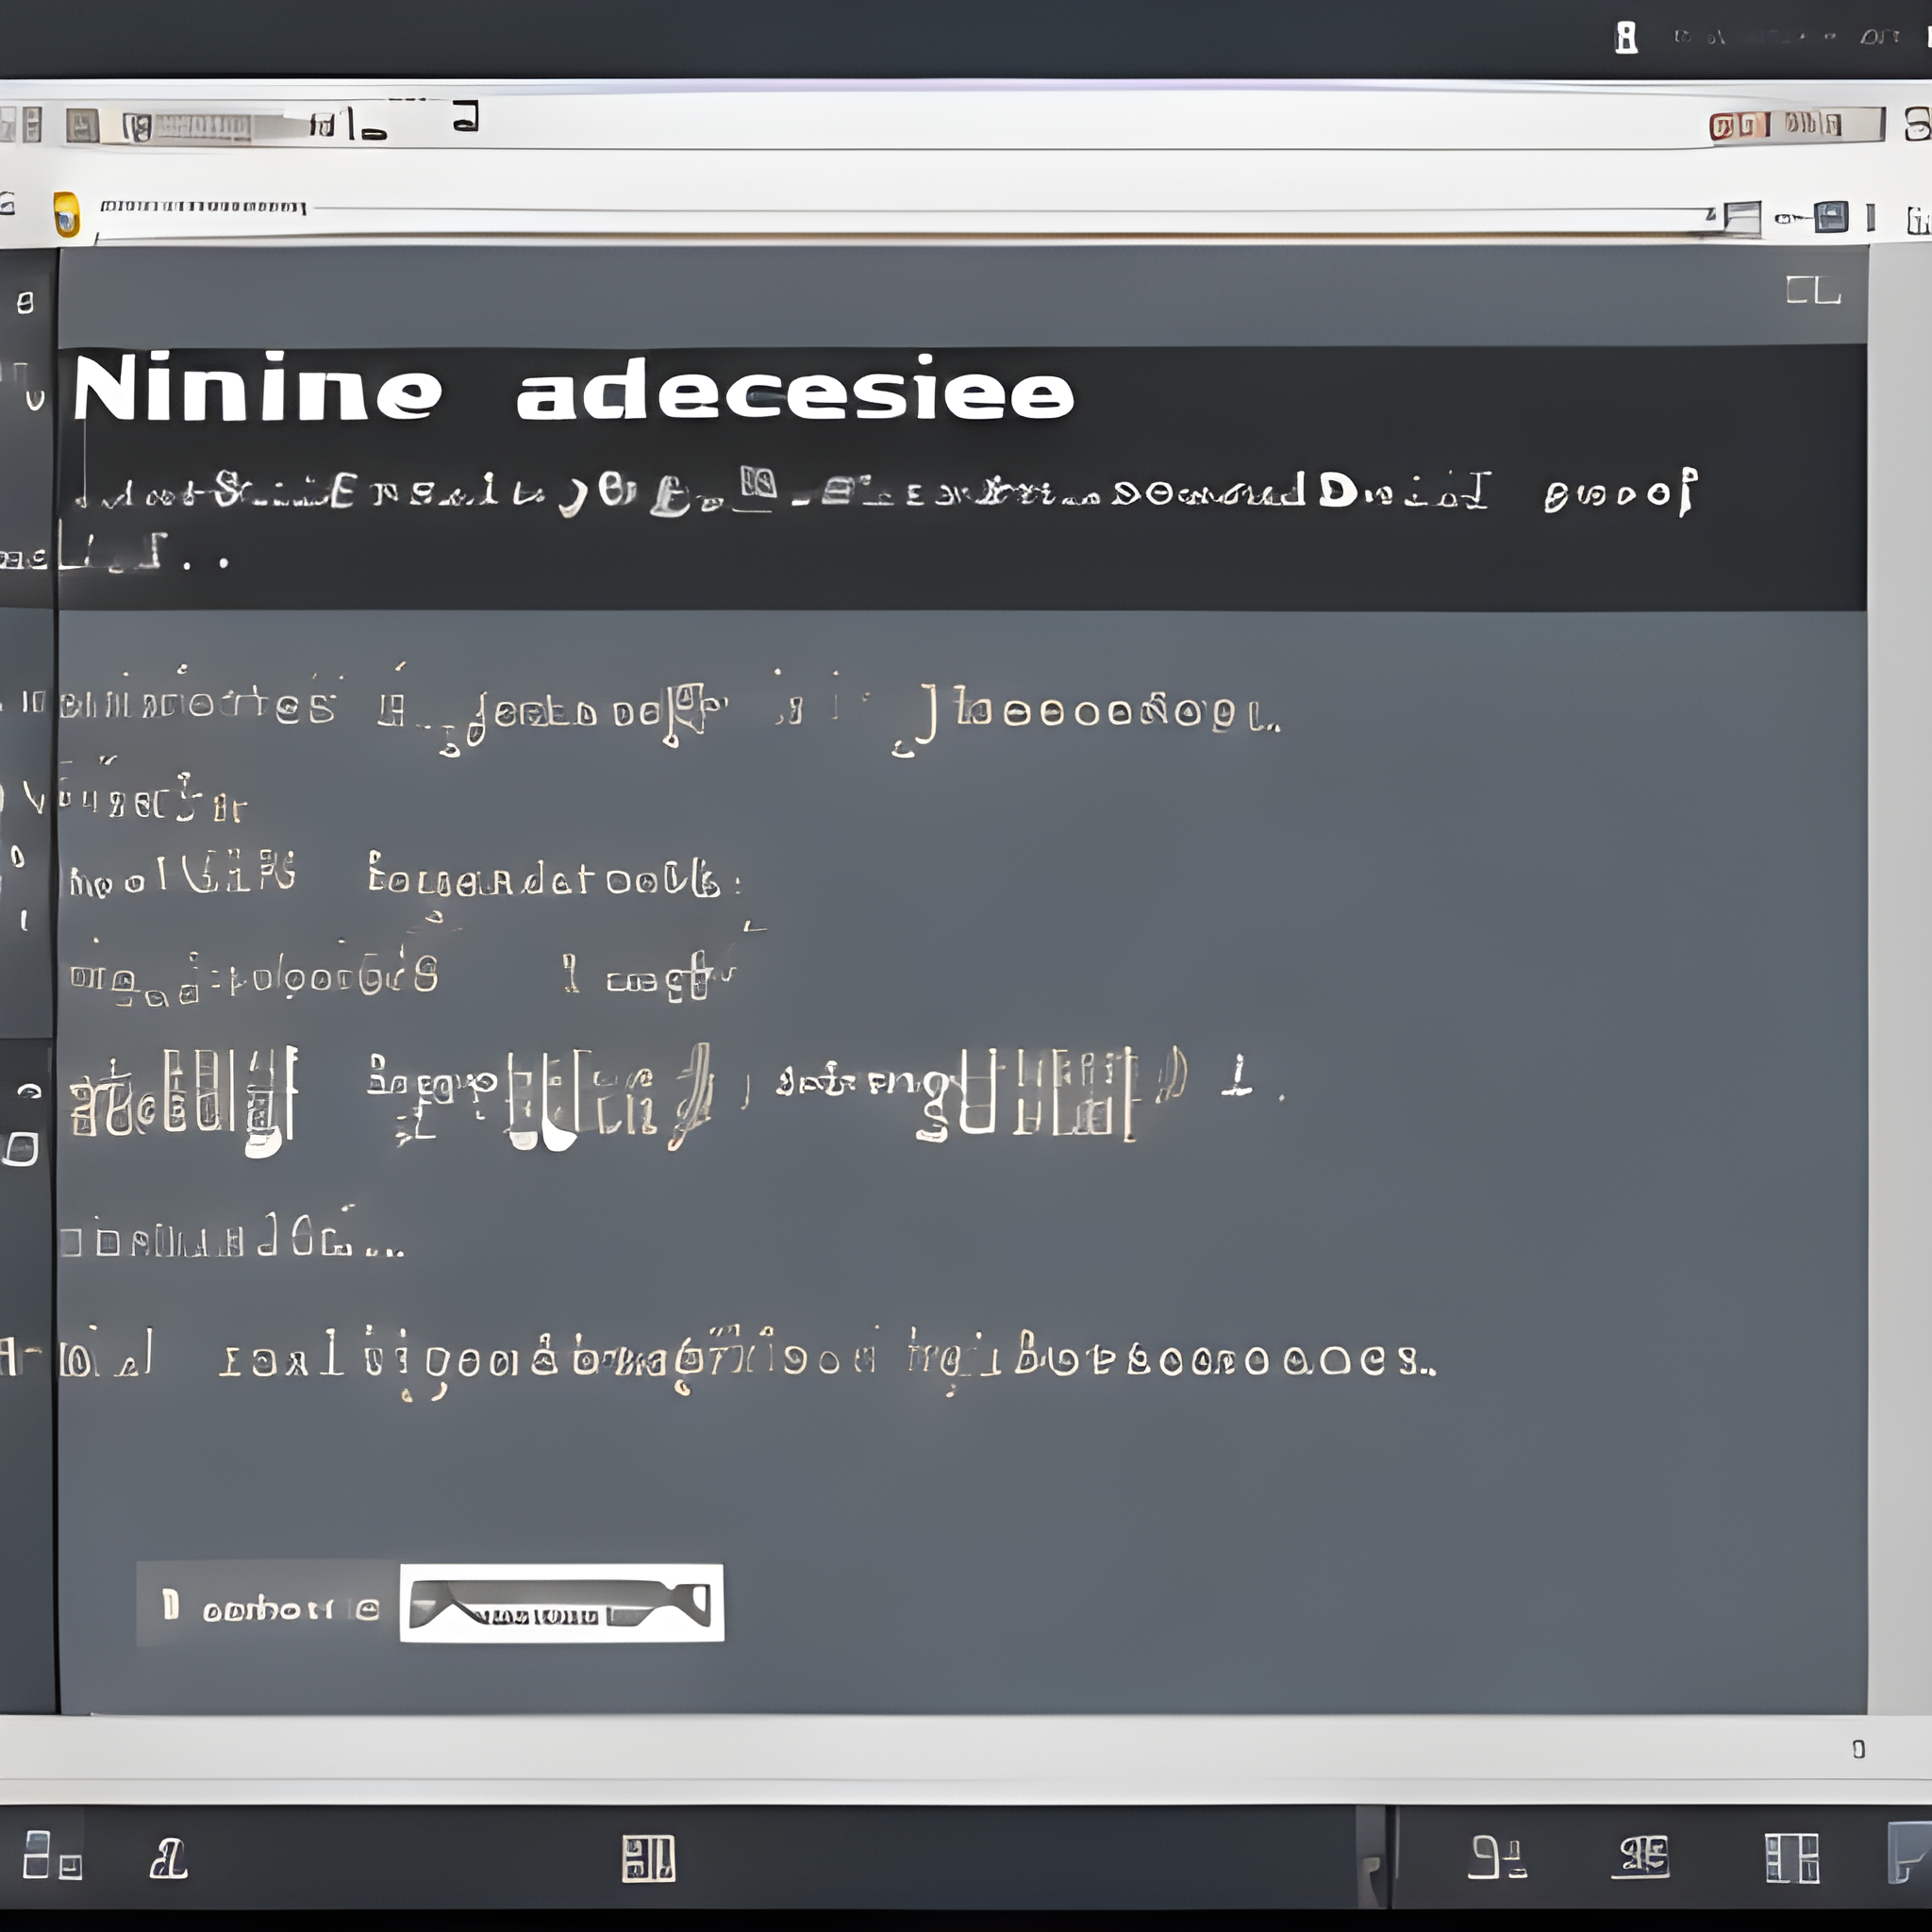
Task: Click the dark labeled button left of white box
Action: [267, 1605]
